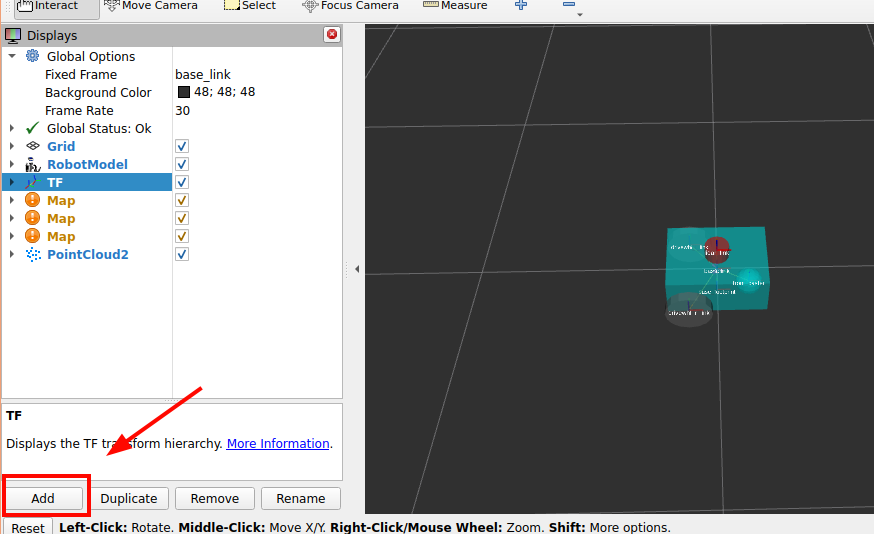This screenshot has width=874, height=534.
Task: Click the minus toolbar icon
Action: coord(569,6)
